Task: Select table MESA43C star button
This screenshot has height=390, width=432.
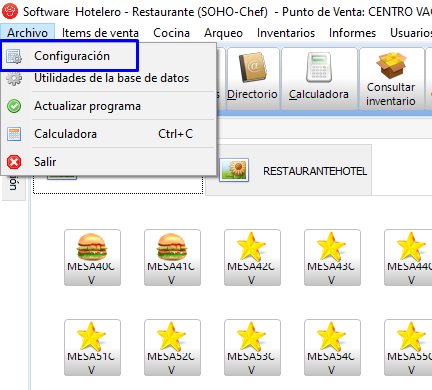Action: coord(332,257)
